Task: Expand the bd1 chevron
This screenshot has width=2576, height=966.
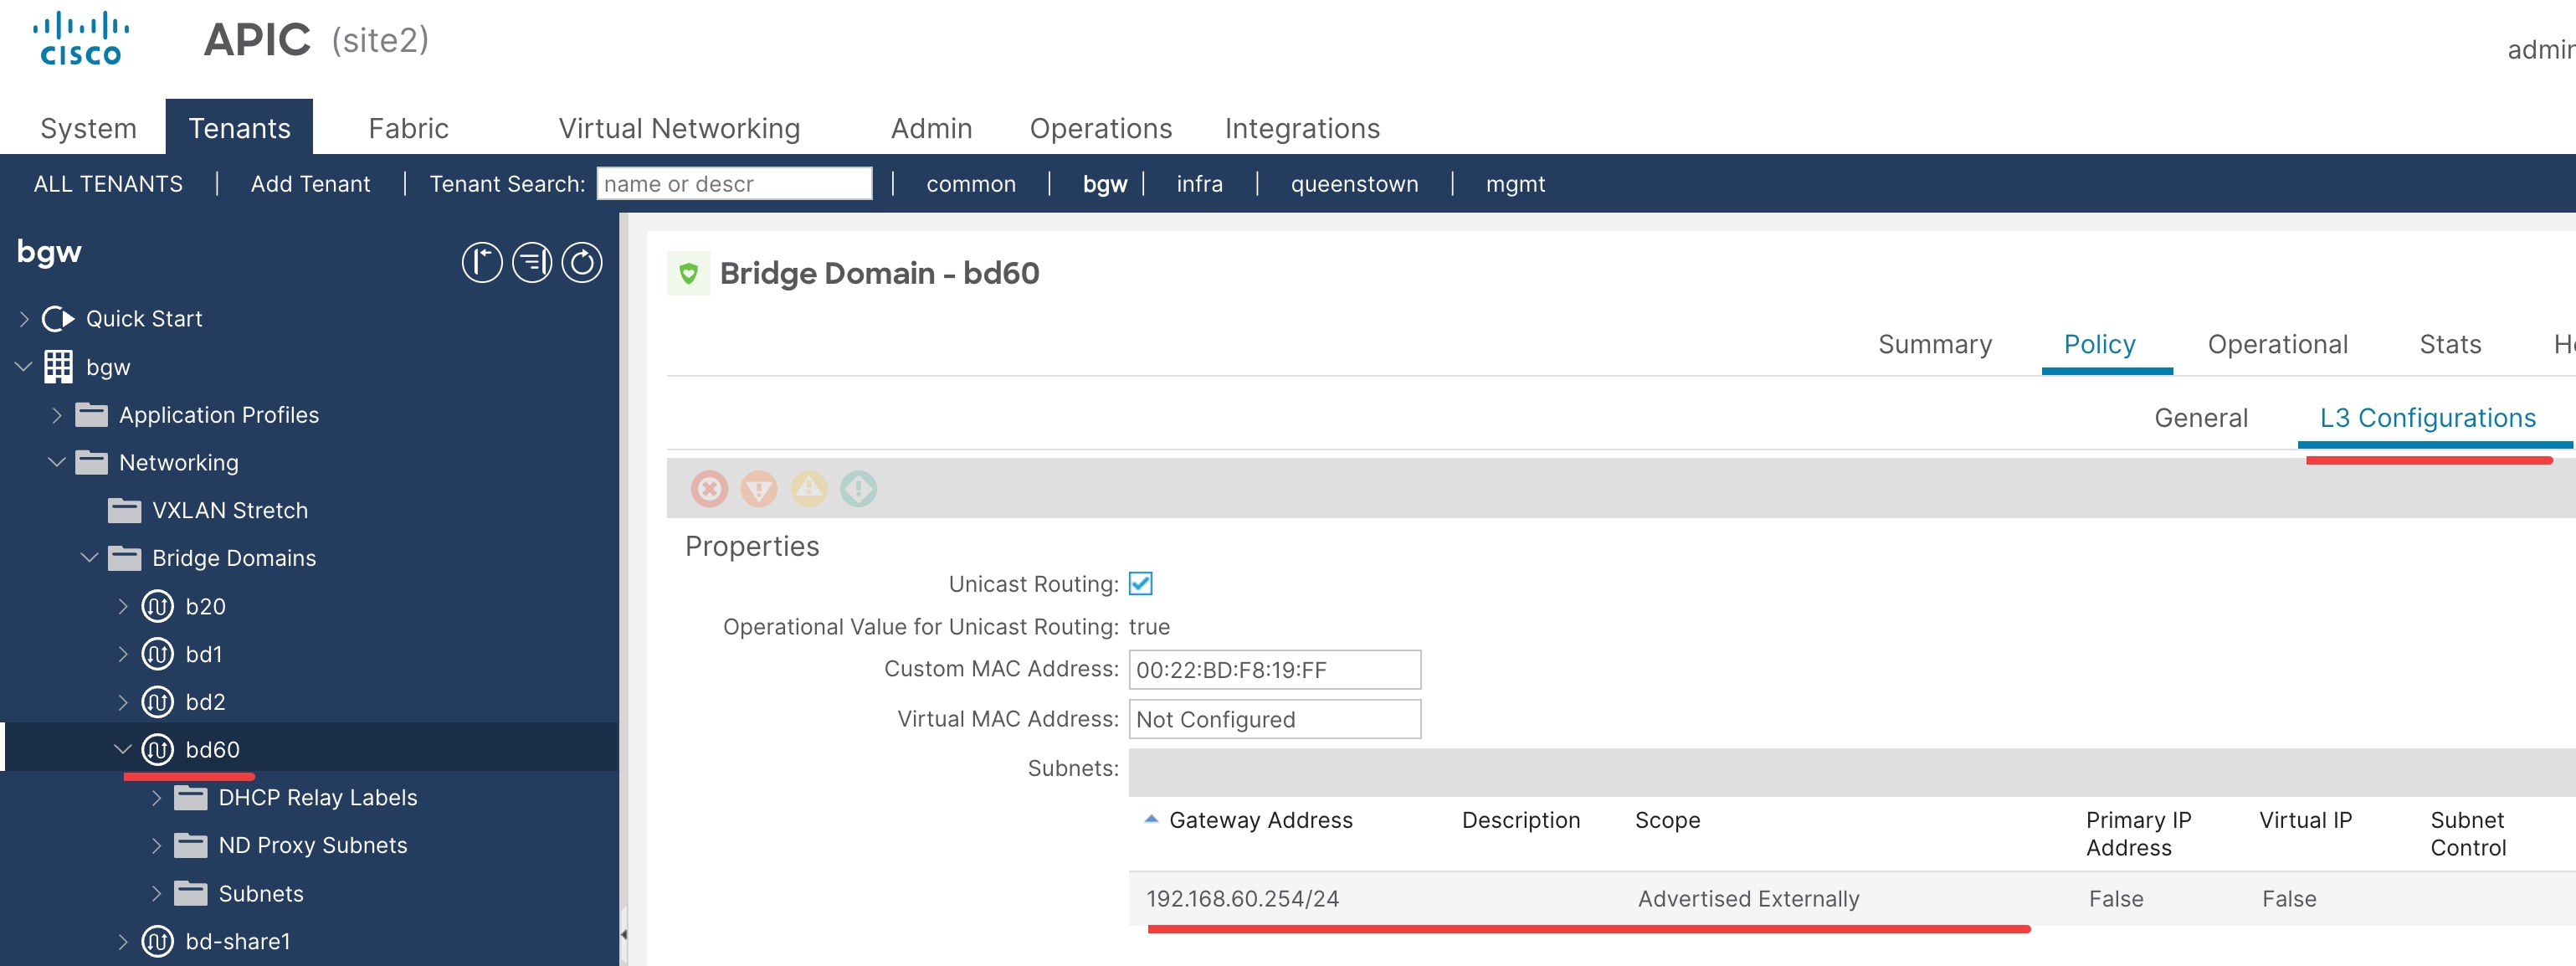Action: (123, 654)
